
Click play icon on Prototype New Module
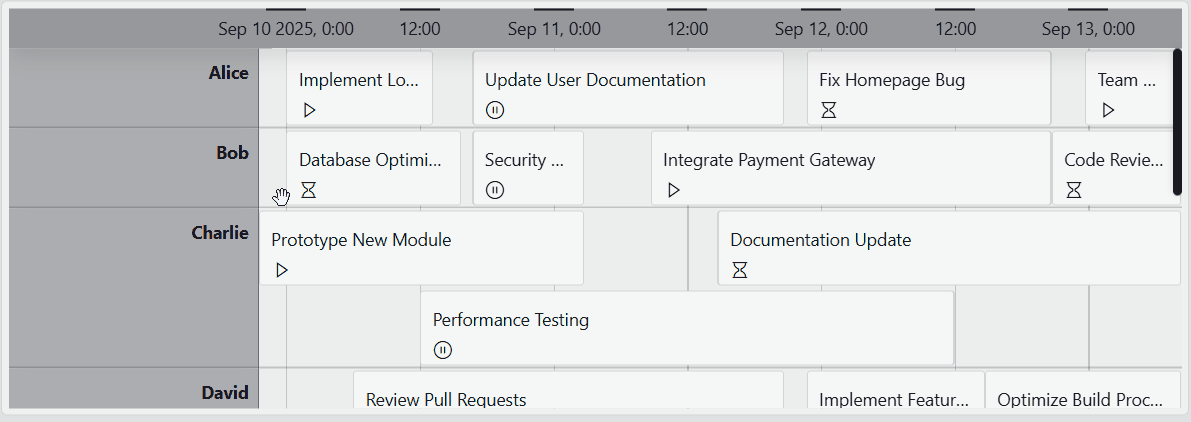point(282,269)
